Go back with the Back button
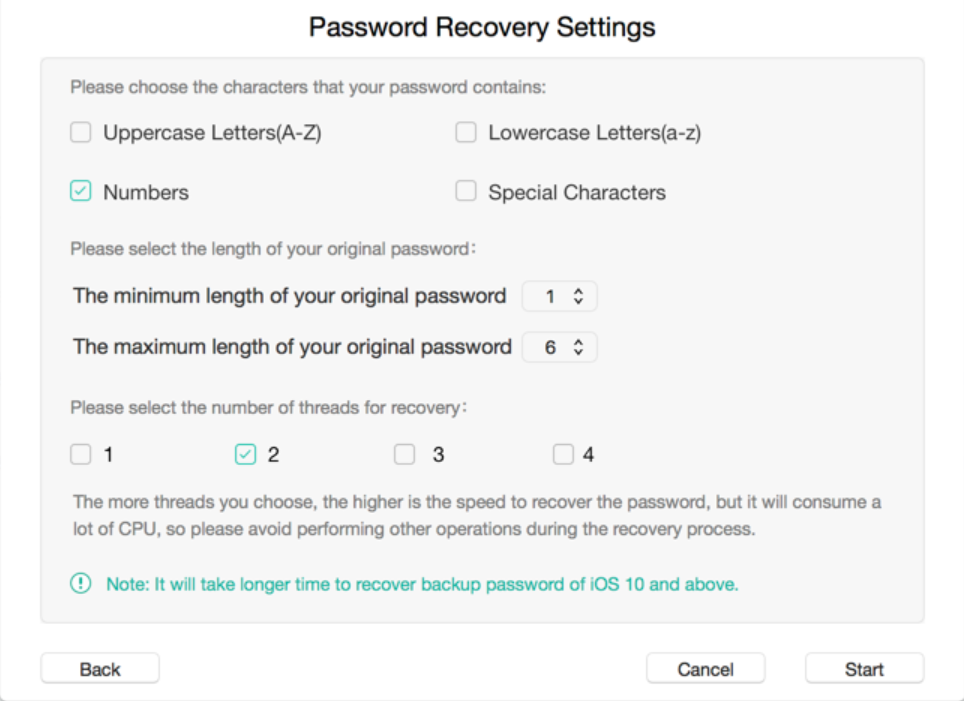964x701 pixels. [100, 669]
